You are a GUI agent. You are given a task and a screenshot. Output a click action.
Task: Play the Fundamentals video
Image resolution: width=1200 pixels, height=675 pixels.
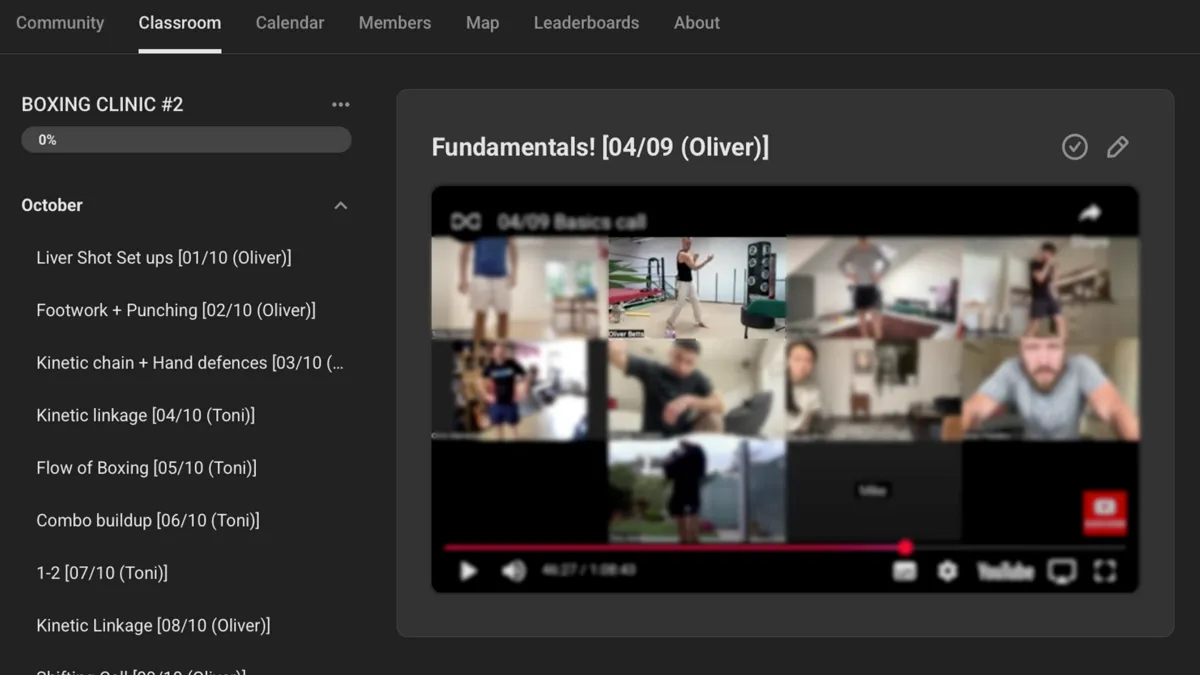(x=467, y=571)
